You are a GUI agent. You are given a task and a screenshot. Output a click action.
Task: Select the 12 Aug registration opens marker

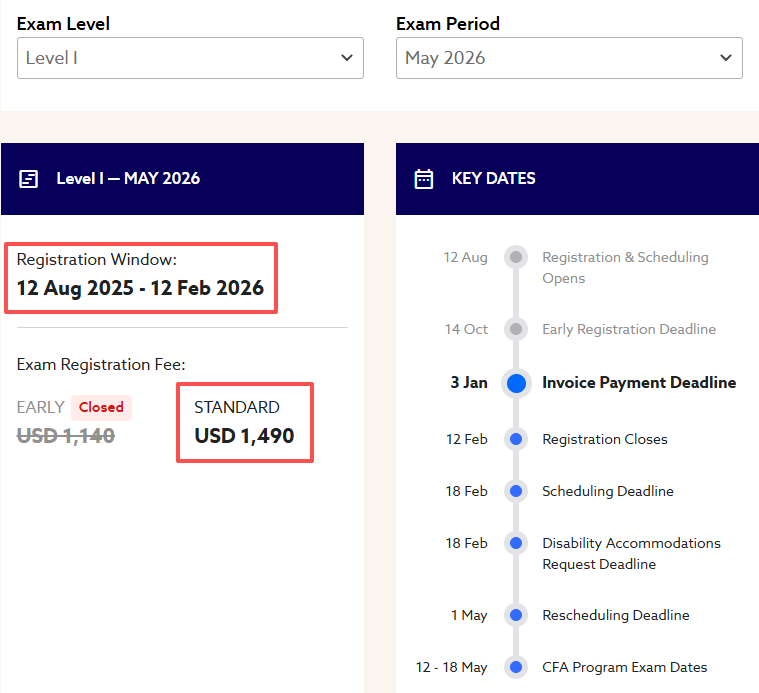(x=516, y=257)
